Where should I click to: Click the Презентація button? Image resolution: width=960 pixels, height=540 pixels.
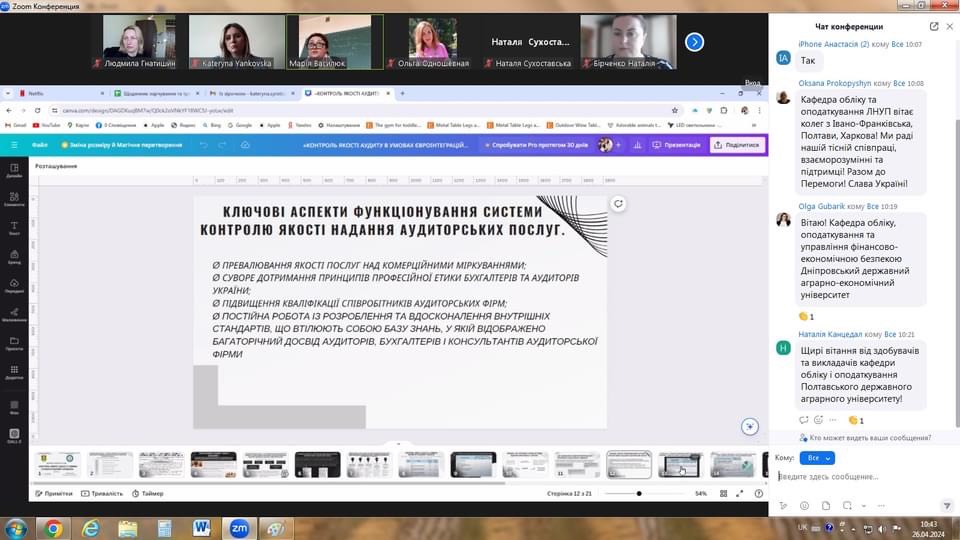(677, 145)
